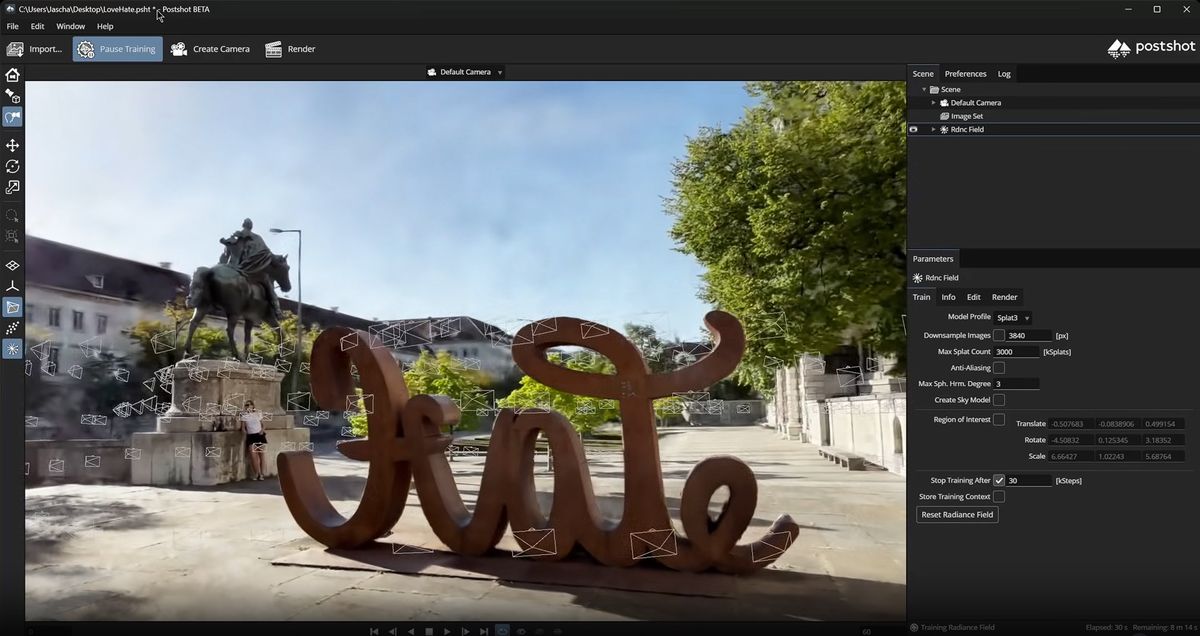The width and height of the screenshot is (1200, 636).
Task: Click the Render toolbar button
Action: pos(290,49)
